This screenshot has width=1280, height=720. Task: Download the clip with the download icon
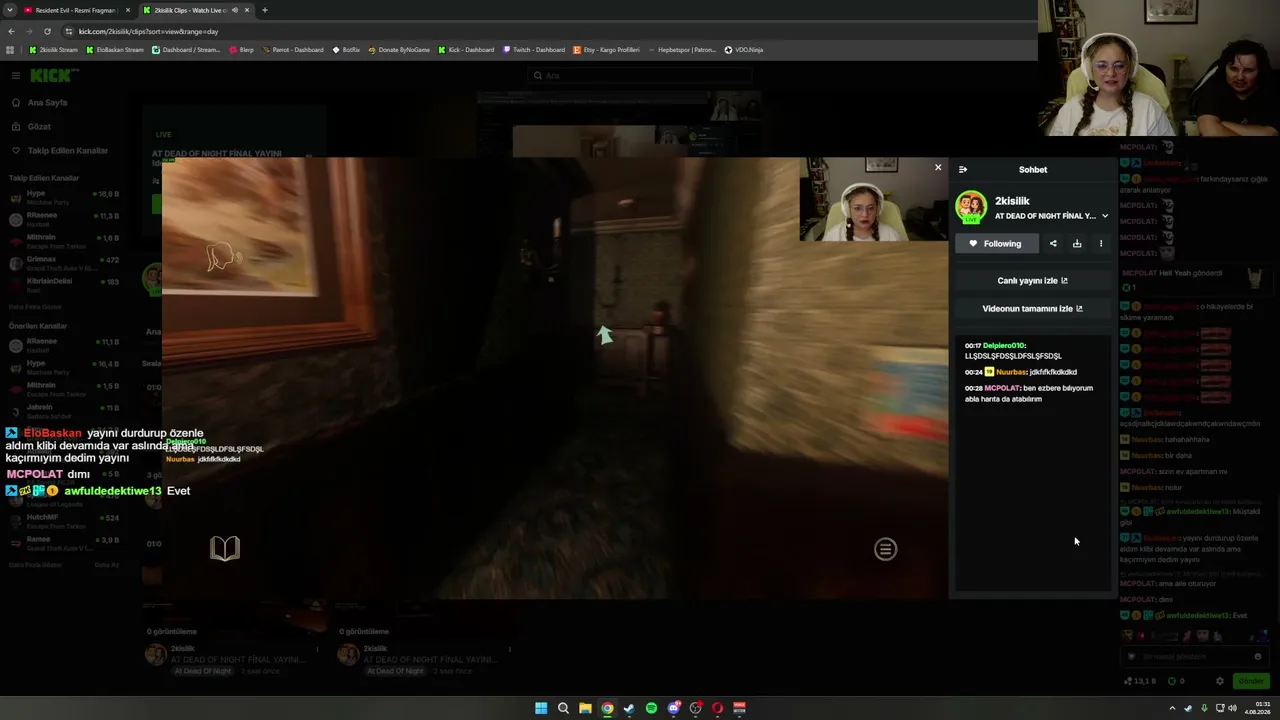[x=1077, y=244]
